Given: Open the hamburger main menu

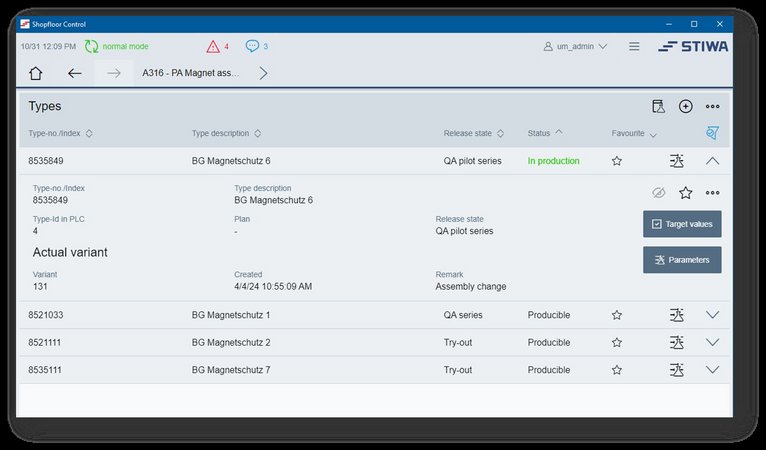Looking at the screenshot, I should click(x=634, y=46).
